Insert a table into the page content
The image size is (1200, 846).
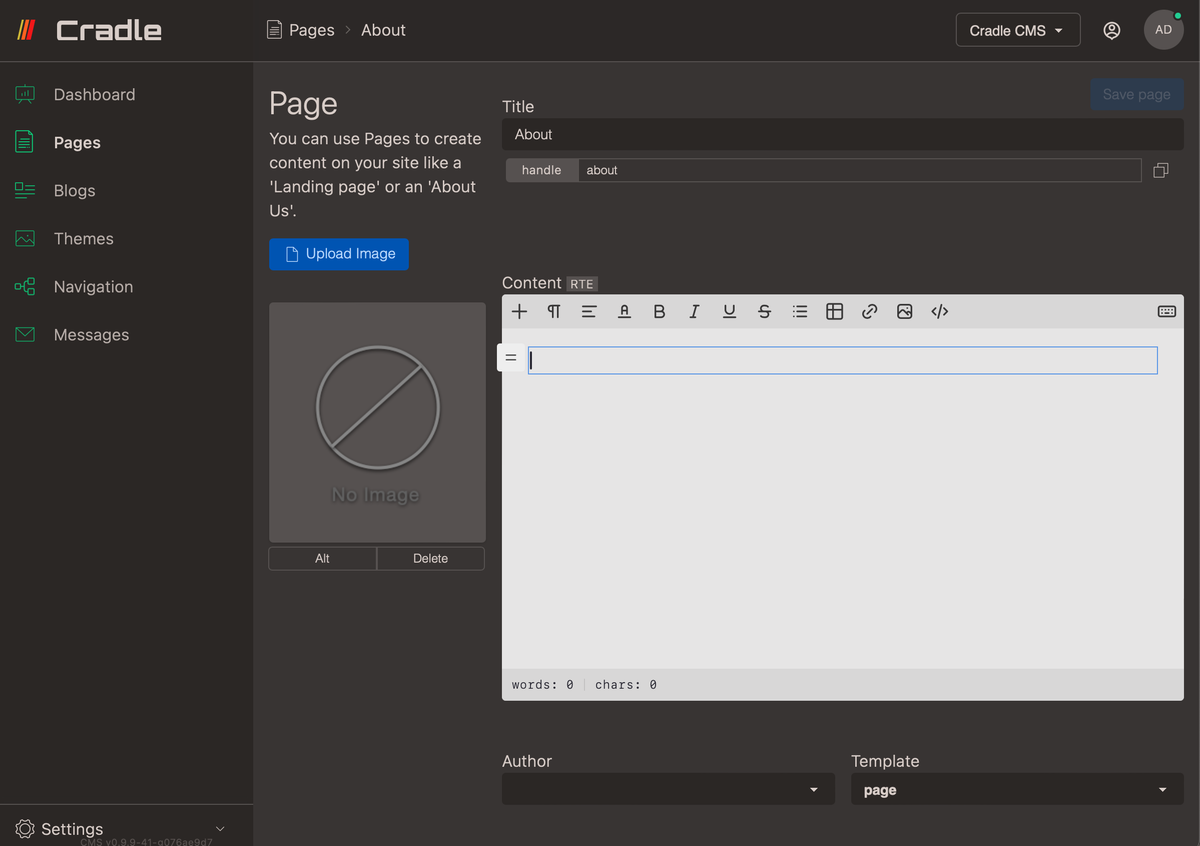click(834, 311)
